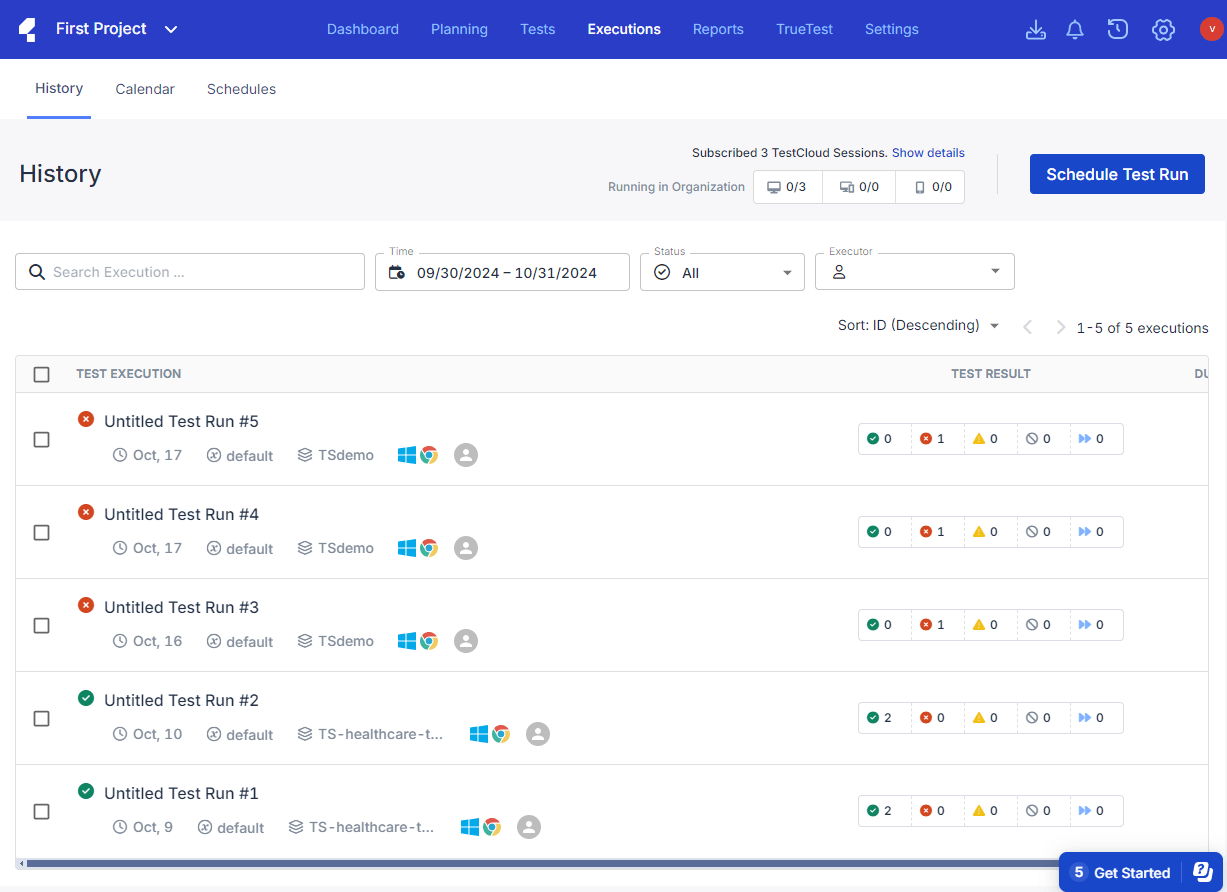1227x892 pixels.
Task: Open the Show details link
Action: tap(928, 153)
